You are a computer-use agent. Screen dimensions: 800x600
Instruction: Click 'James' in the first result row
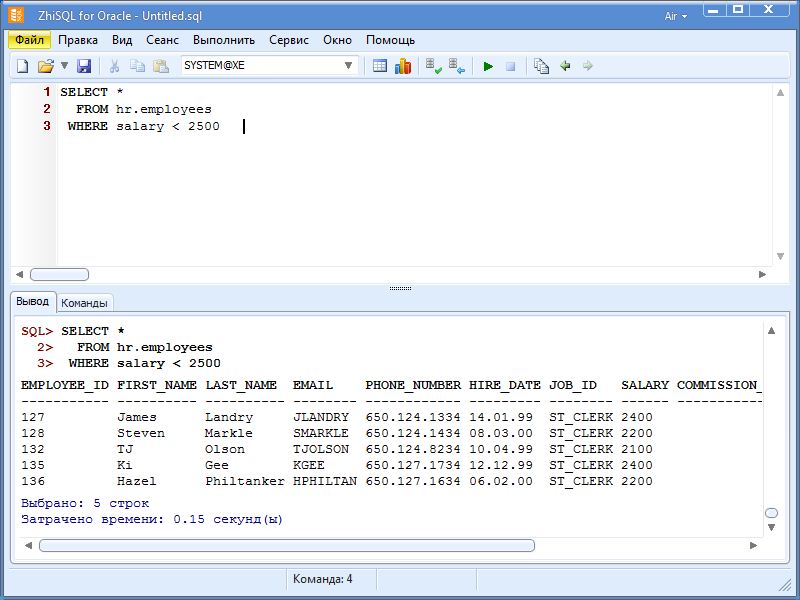click(137, 417)
